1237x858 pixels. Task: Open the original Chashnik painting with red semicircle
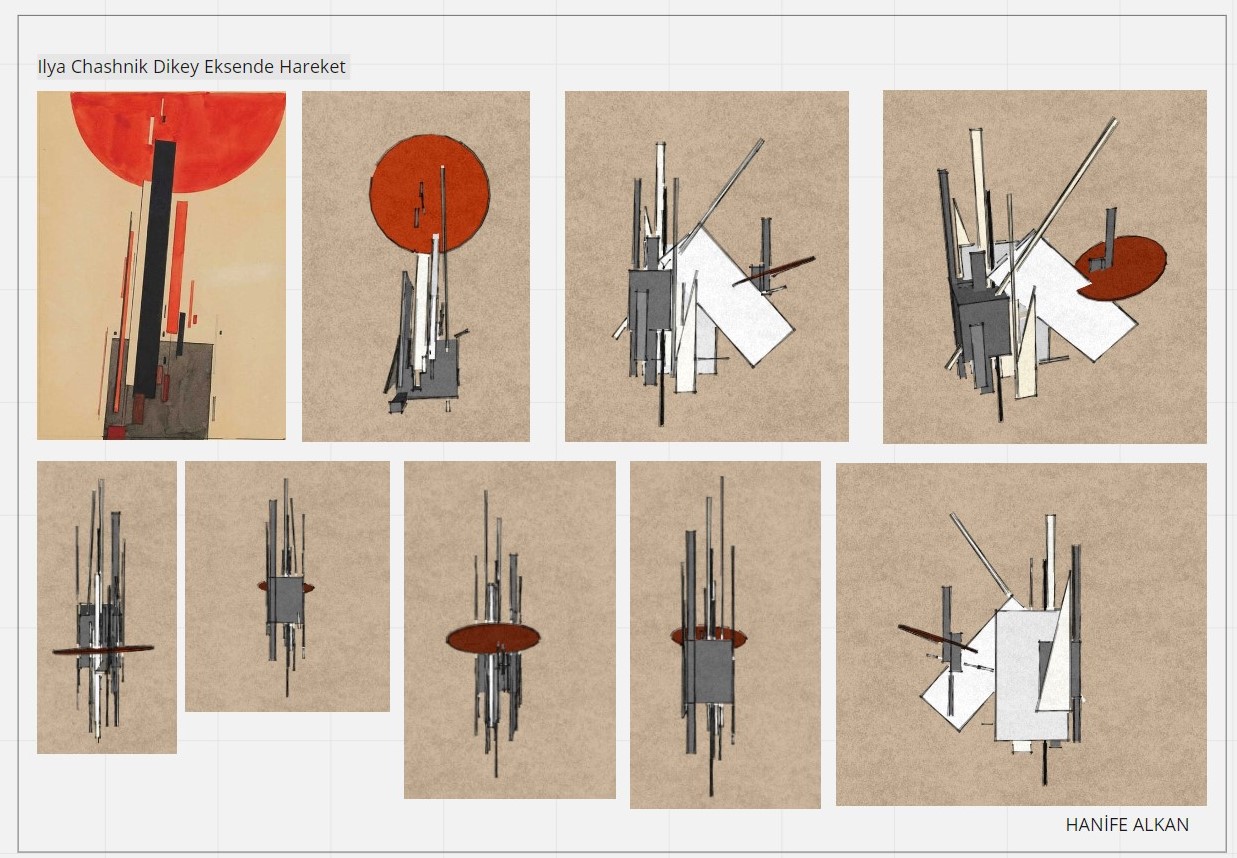pyautogui.click(x=161, y=266)
